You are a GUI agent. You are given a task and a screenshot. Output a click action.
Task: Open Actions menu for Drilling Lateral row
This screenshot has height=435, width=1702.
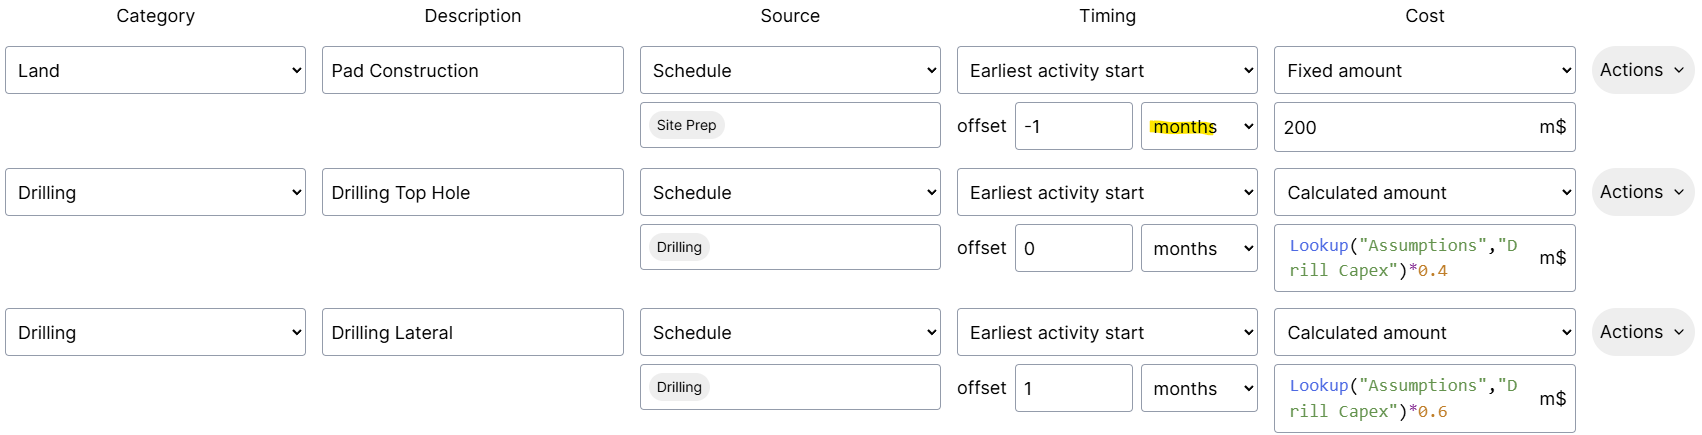[1641, 332]
